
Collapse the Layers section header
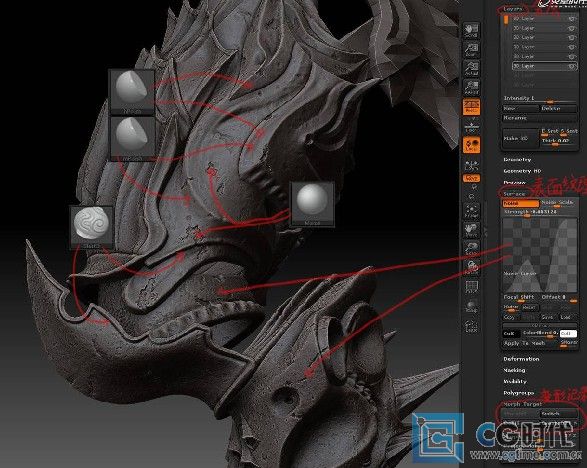click(x=513, y=9)
